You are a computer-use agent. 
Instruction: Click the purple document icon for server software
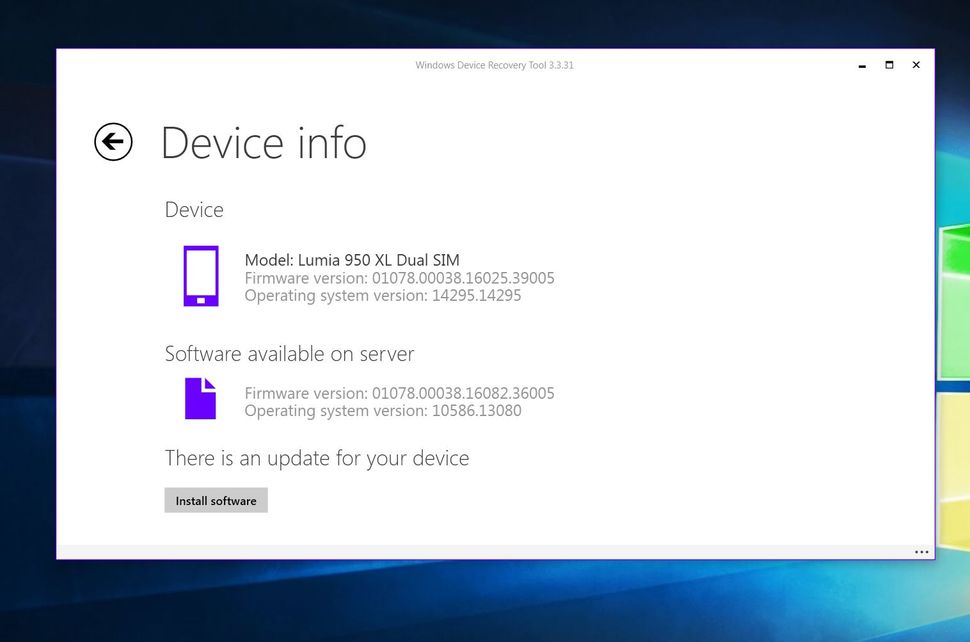[200, 397]
